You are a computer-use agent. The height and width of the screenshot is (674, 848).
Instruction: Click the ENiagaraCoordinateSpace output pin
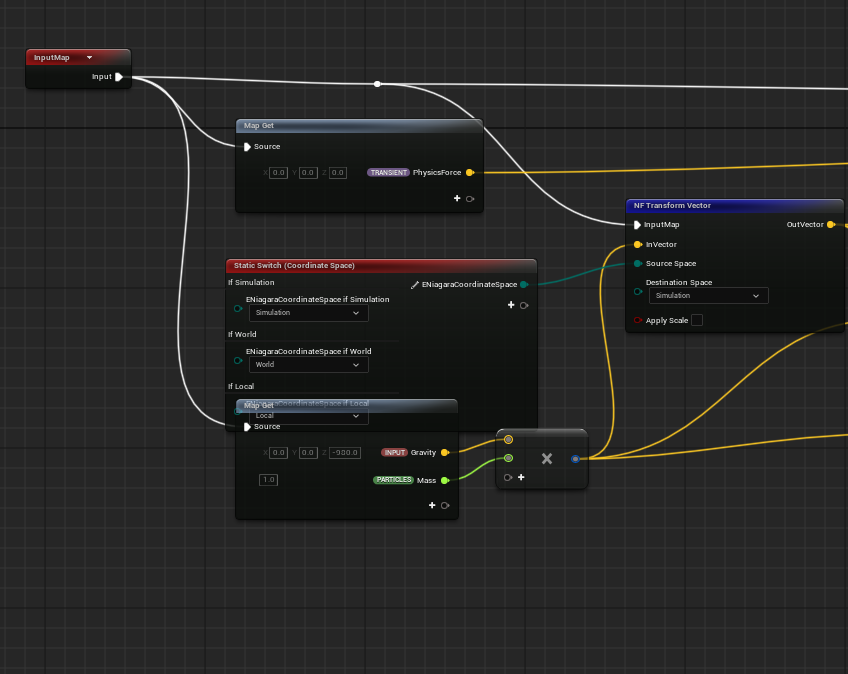click(x=524, y=285)
